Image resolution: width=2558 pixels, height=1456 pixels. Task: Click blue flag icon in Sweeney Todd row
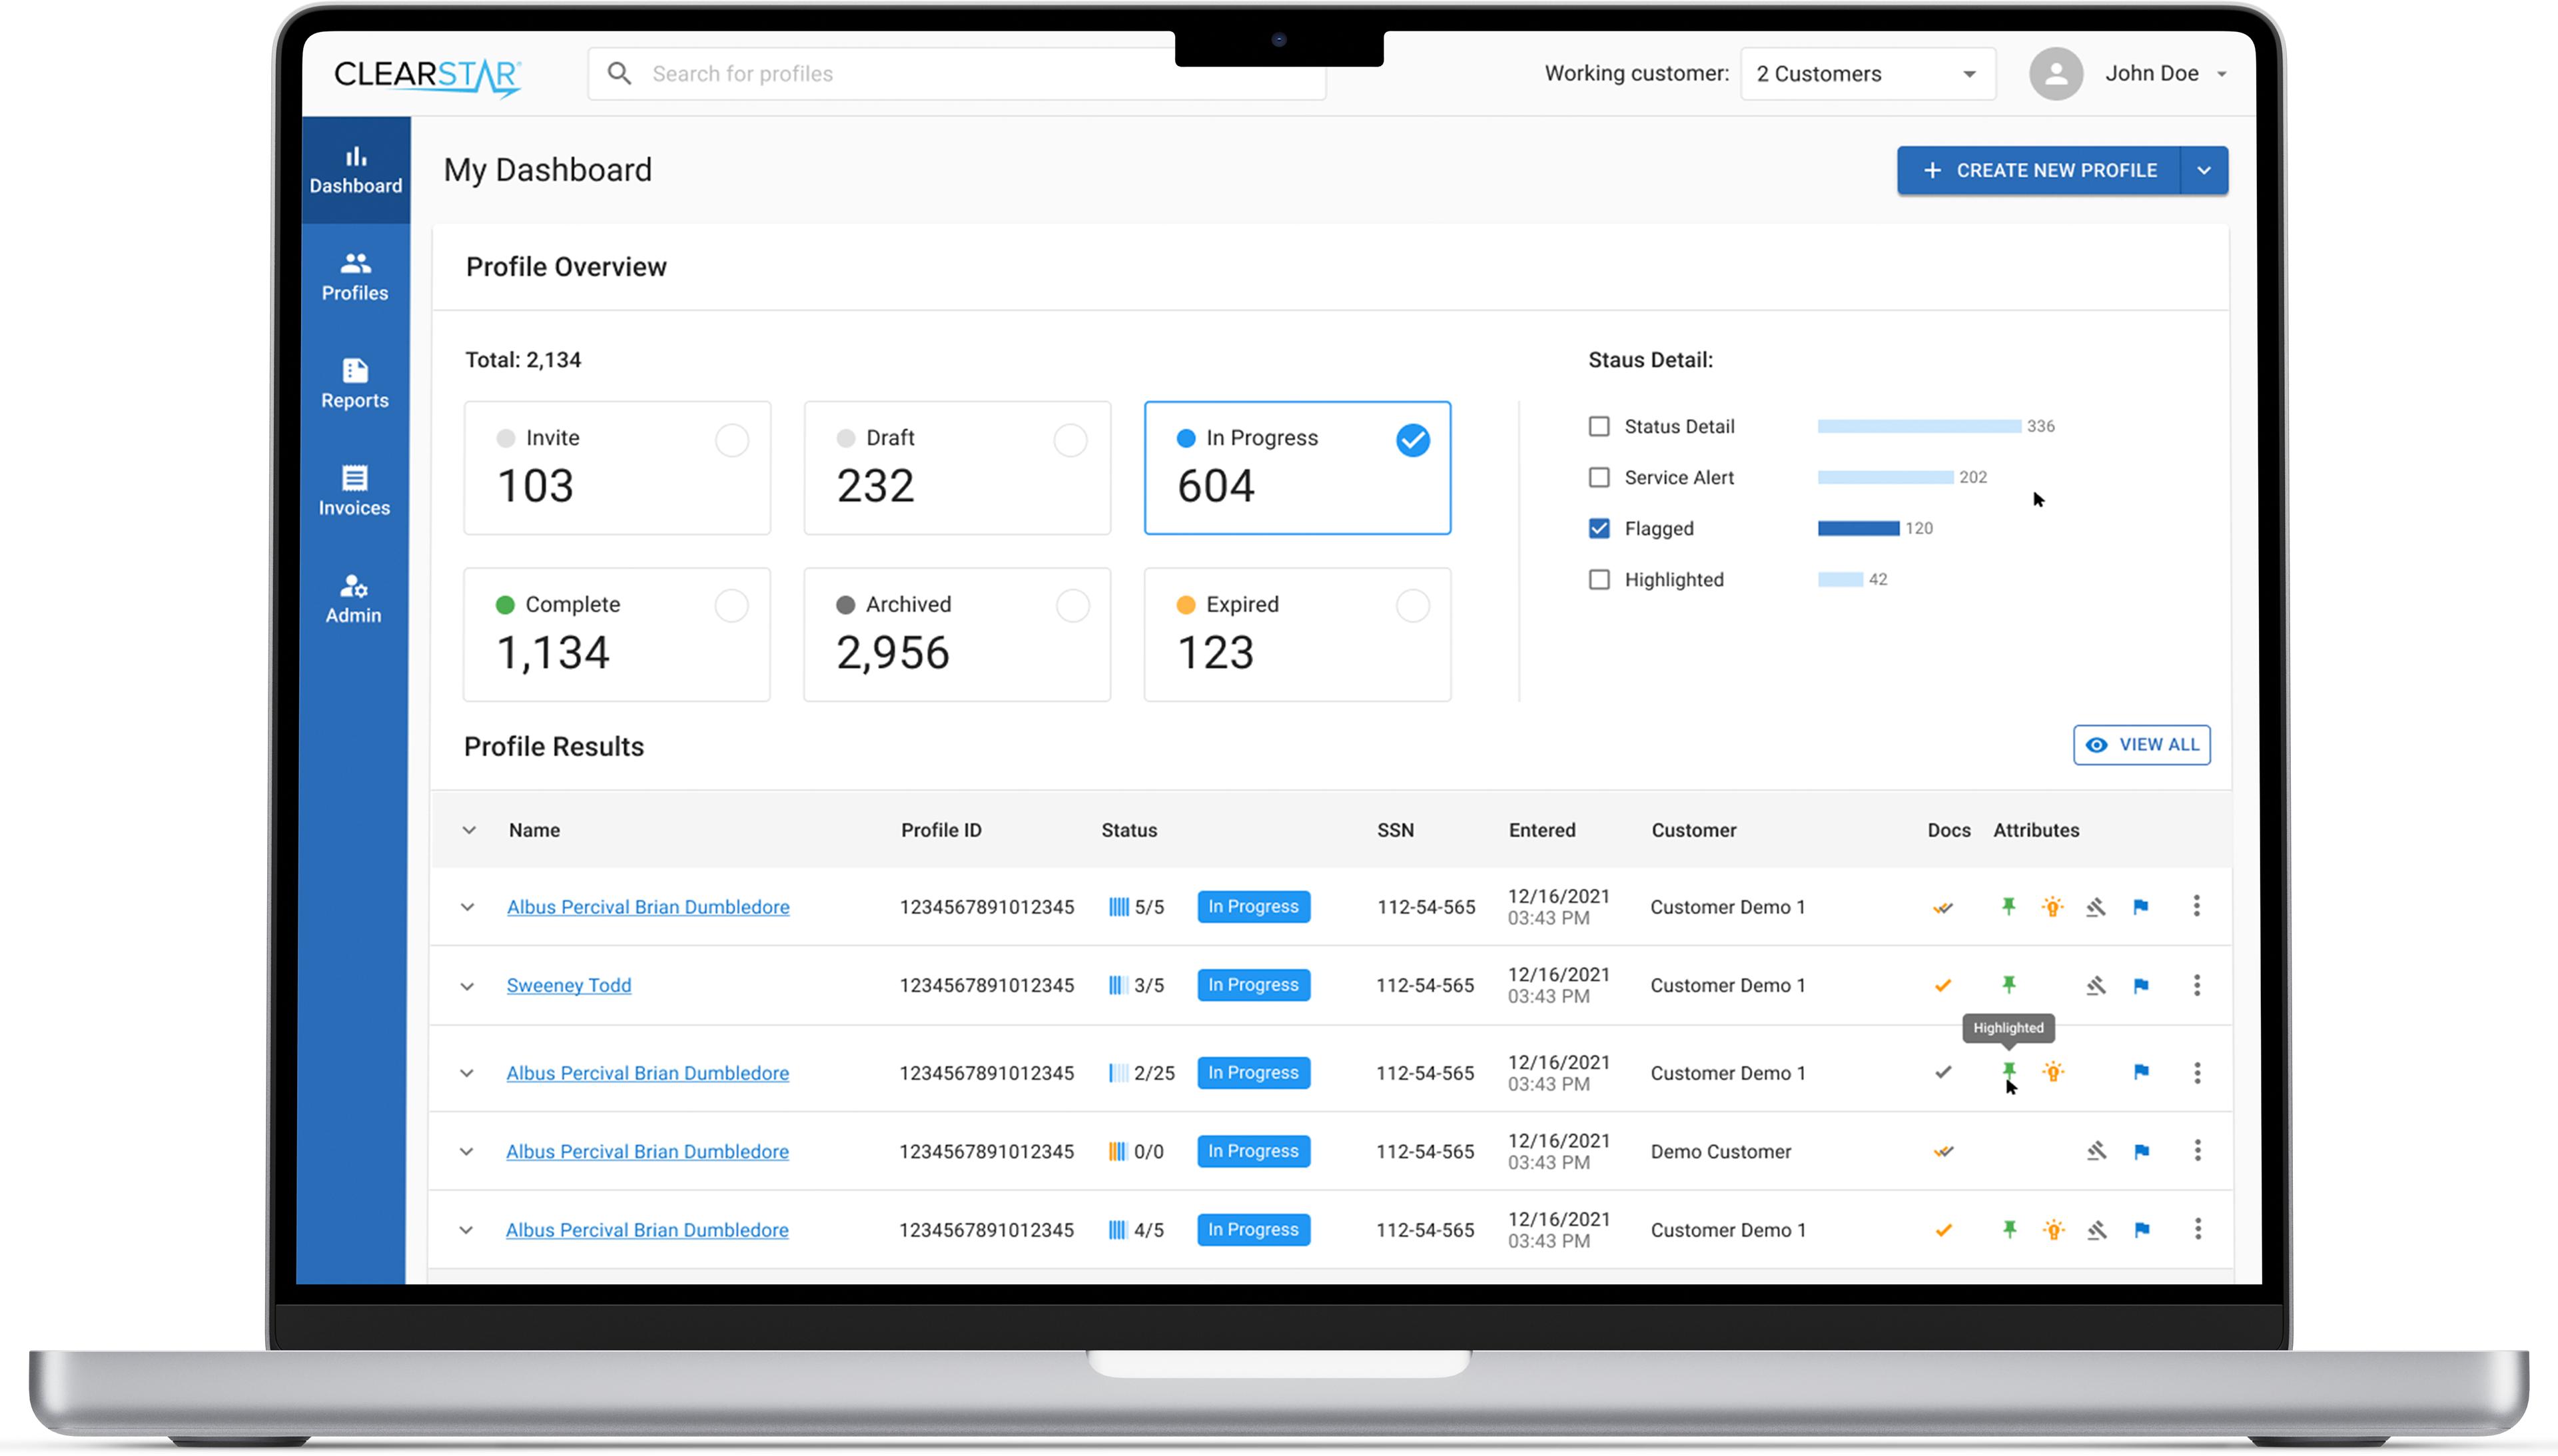[2141, 986]
